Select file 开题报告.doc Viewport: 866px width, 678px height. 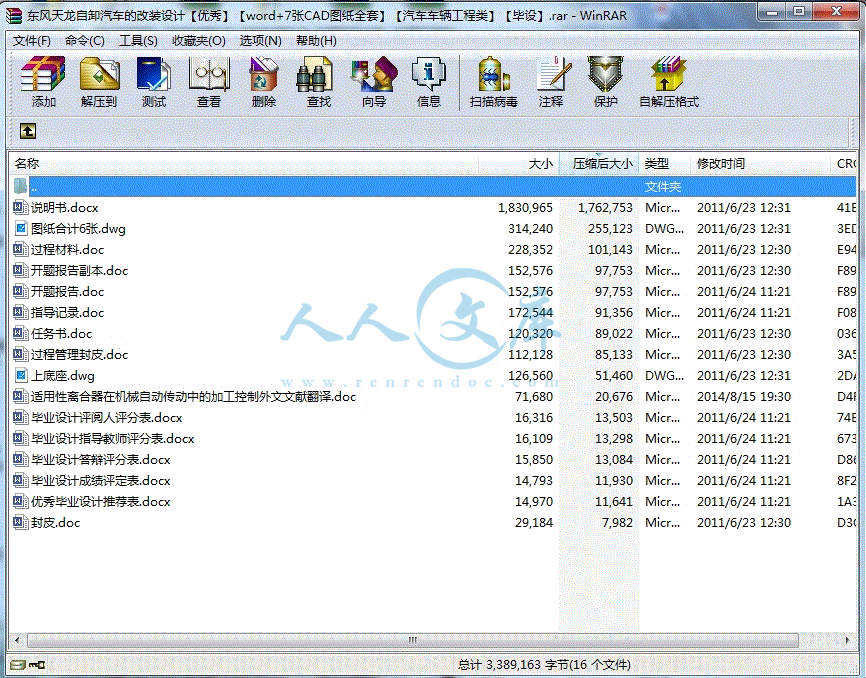click(67, 292)
